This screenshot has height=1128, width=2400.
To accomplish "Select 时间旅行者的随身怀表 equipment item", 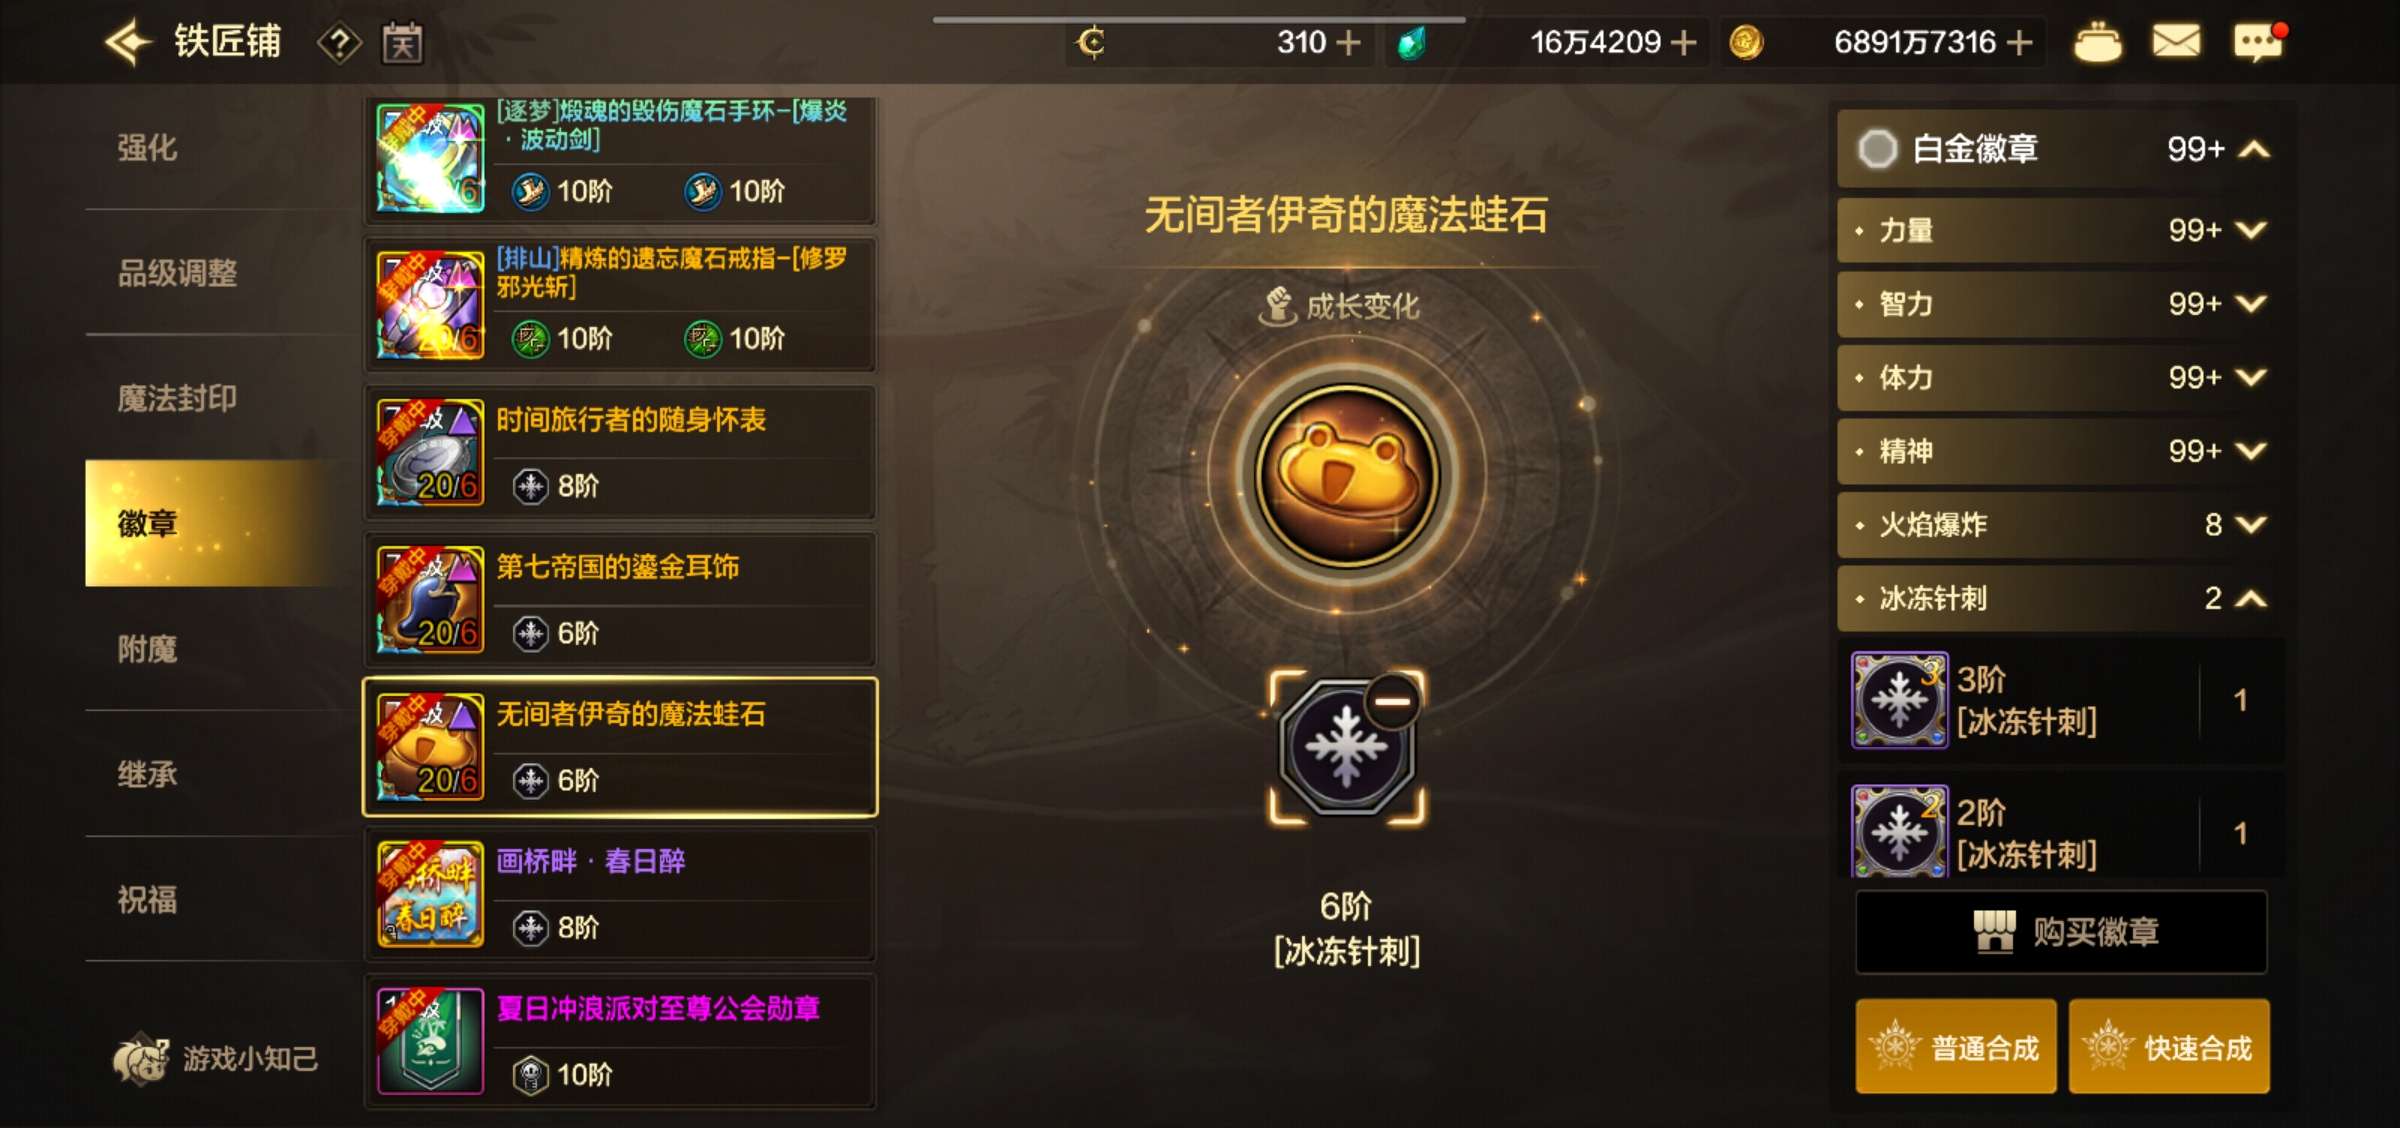I will (x=620, y=452).
